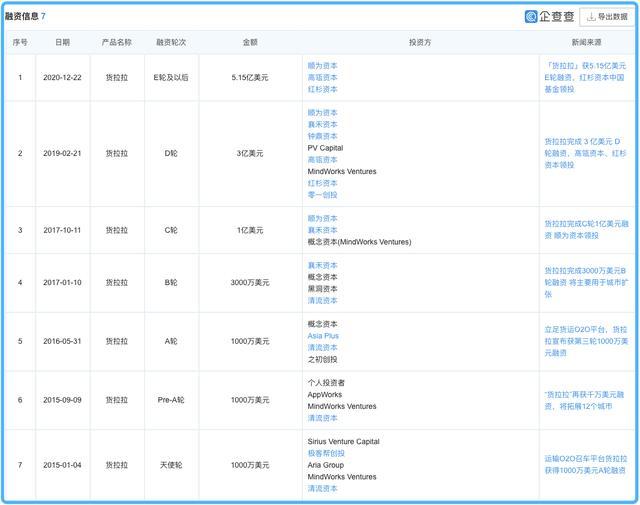The width and height of the screenshot is (640, 505).
Task: Select date cell 2016-05-31
Action: (62, 341)
